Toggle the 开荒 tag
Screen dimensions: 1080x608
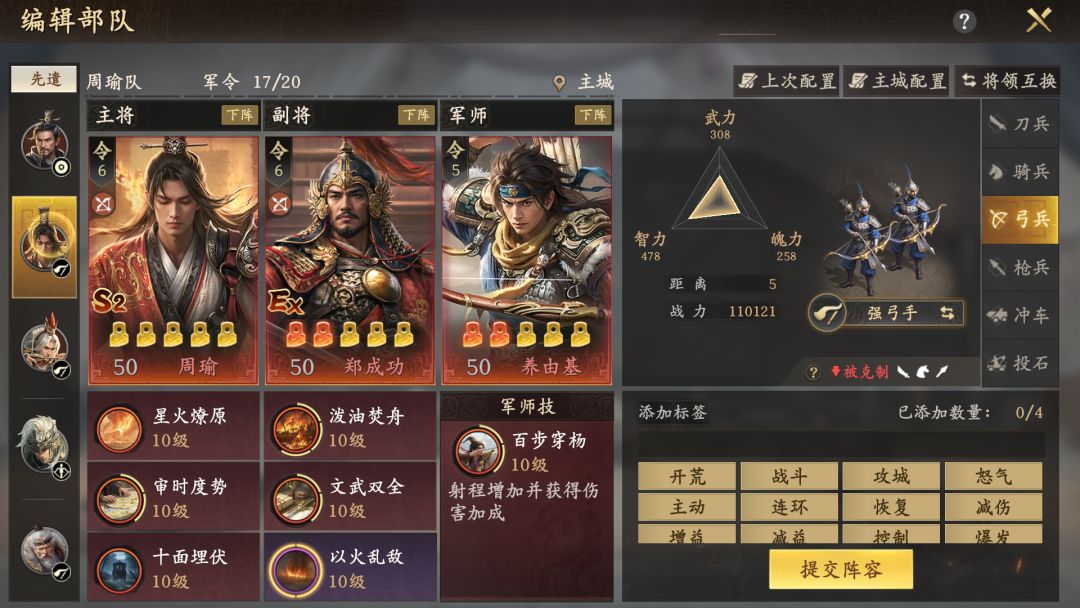pyautogui.click(x=687, y=476)
